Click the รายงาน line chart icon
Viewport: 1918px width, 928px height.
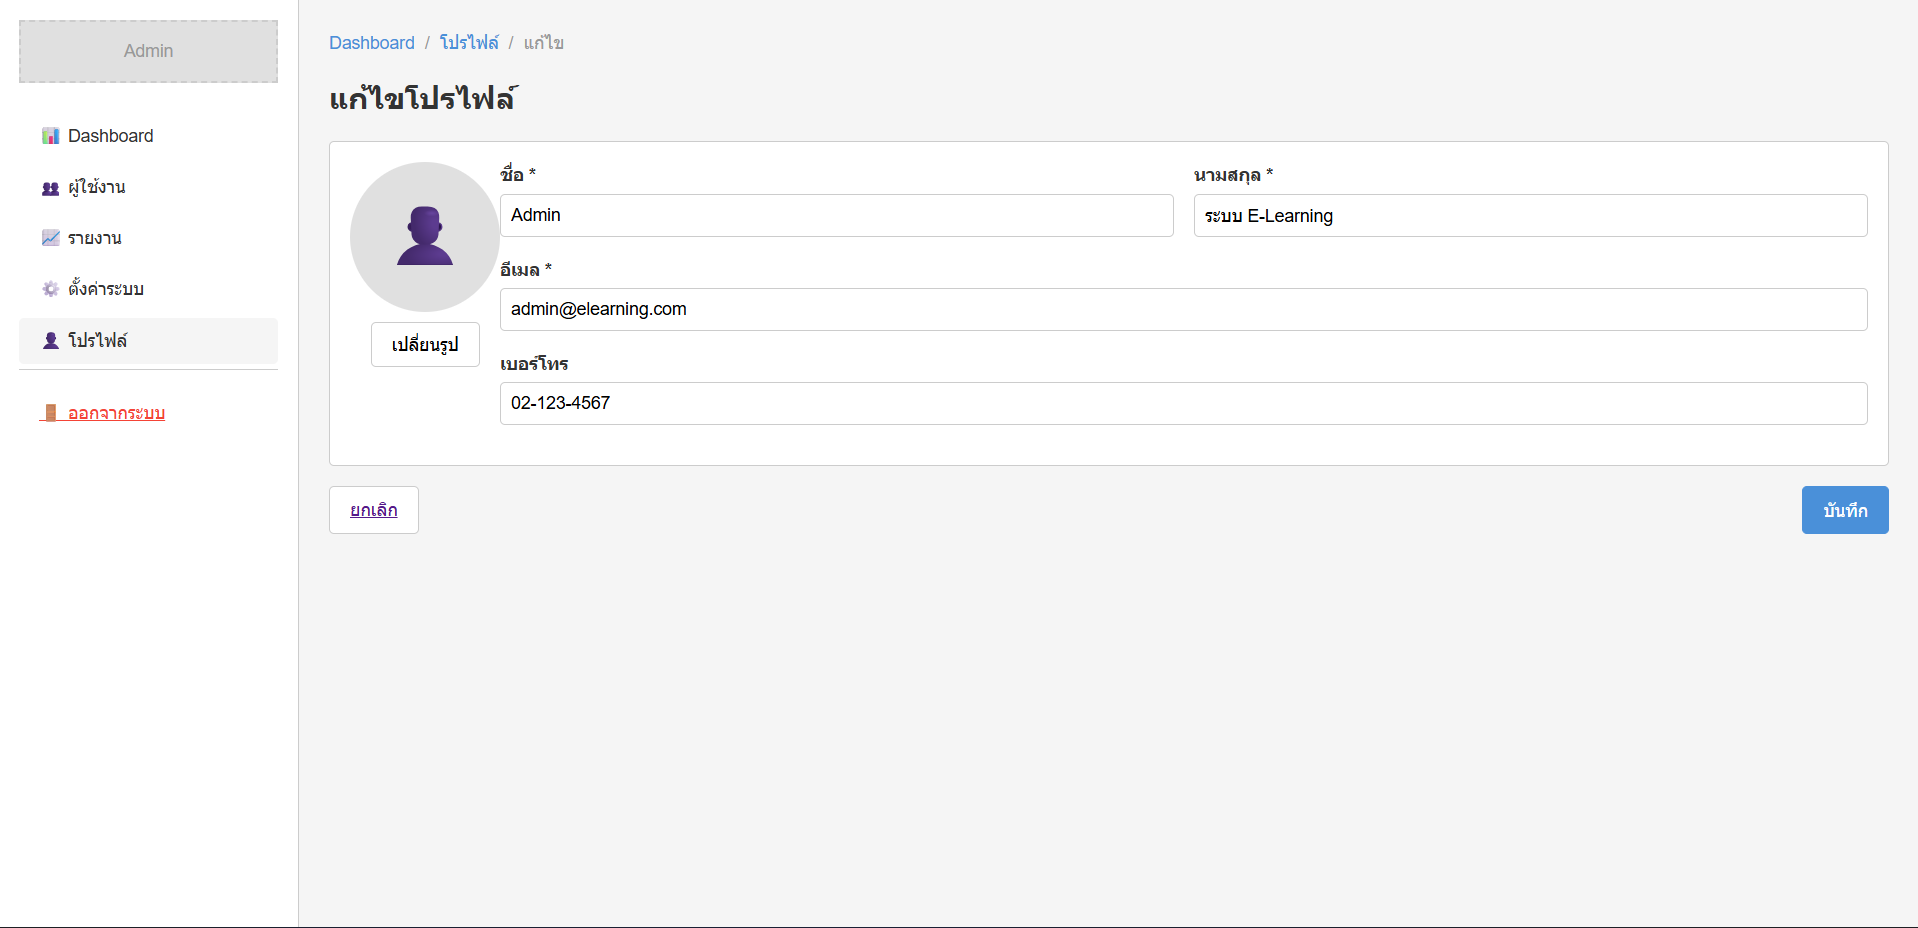[x=50, y=238]
